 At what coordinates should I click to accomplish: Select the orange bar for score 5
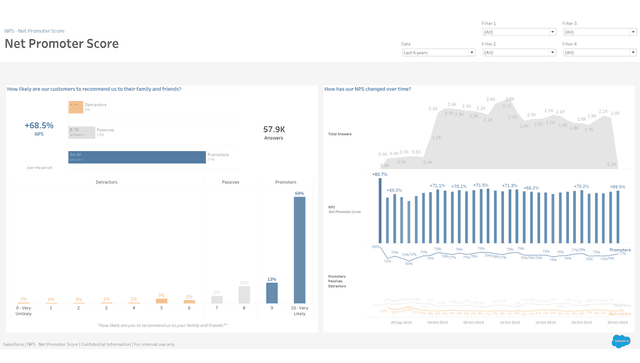(162, 301)
